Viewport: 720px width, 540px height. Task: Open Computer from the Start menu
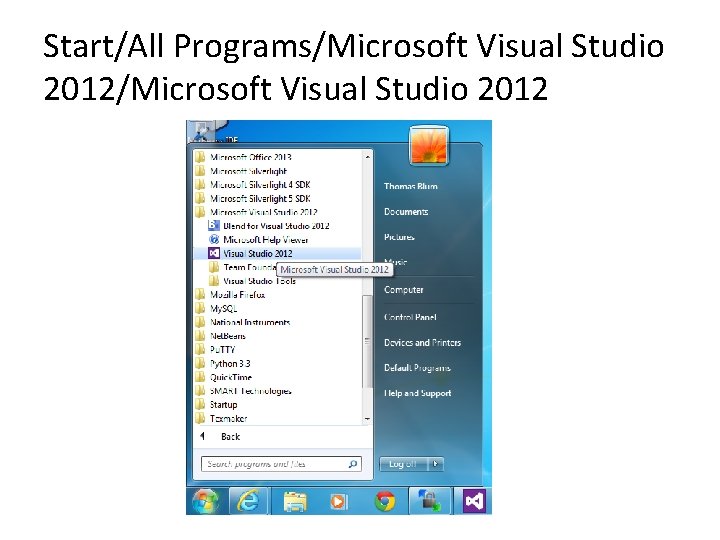tap(404, 290)
